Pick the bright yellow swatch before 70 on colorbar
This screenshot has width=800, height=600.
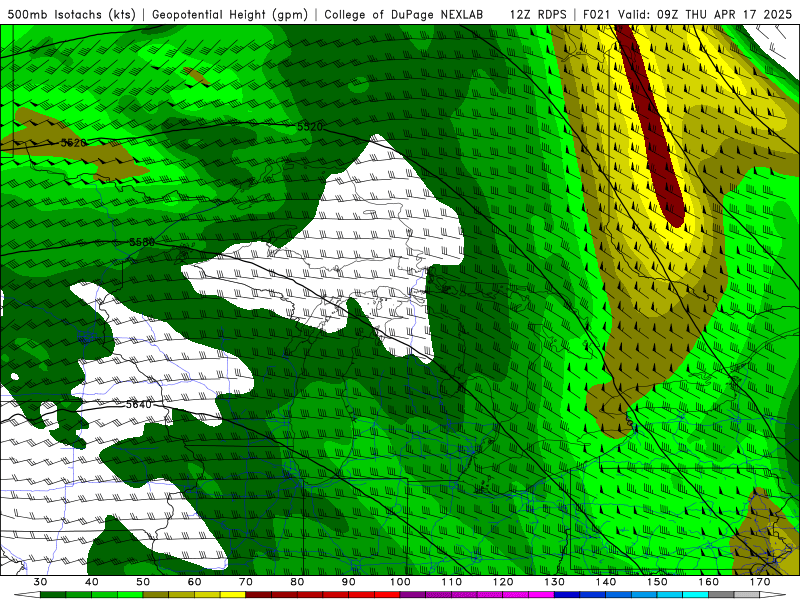pyautogui.click(x=233, y=595)
